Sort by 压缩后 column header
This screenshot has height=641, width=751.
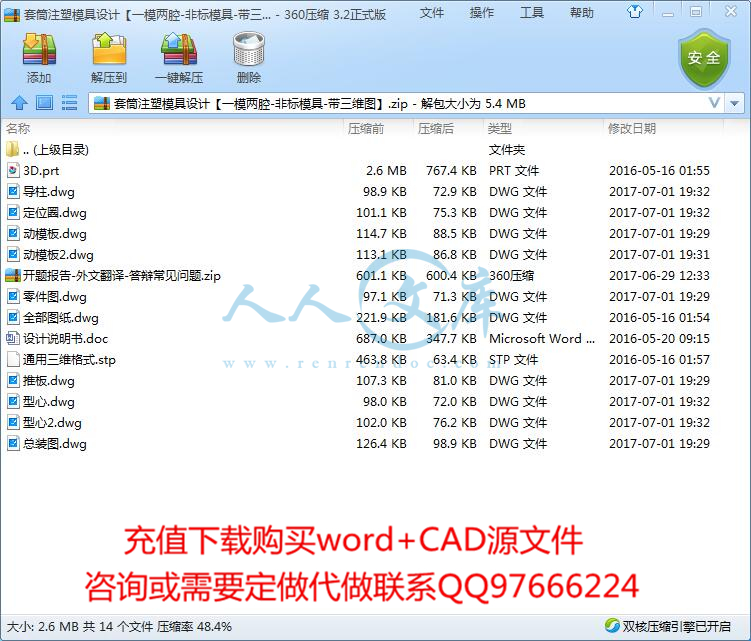click(x=435, y=128)
